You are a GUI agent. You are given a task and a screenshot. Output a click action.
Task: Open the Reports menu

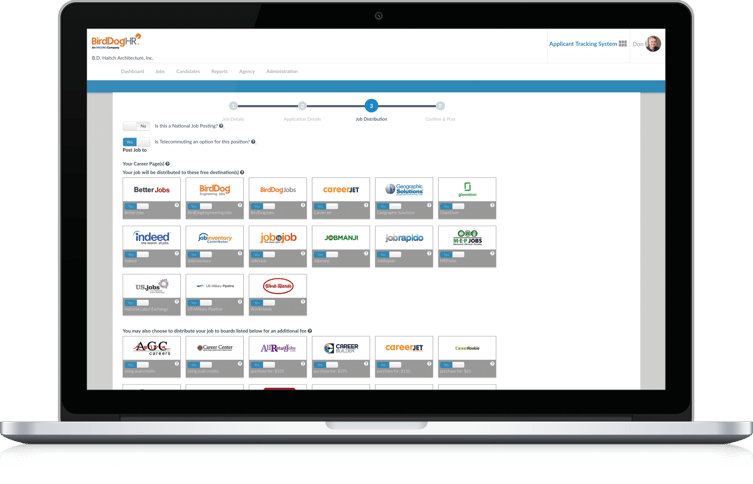[219, 72]
